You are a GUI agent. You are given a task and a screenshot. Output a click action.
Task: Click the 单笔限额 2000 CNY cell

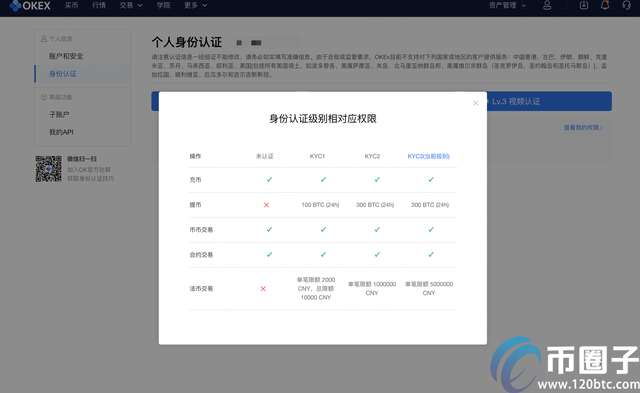(x=316, y=289)
